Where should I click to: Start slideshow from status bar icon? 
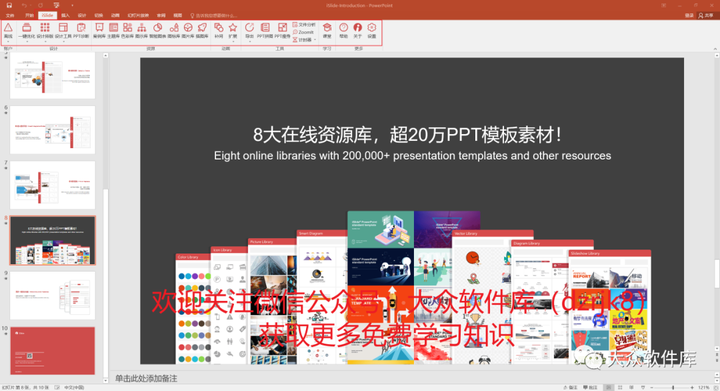coord(643,388)
